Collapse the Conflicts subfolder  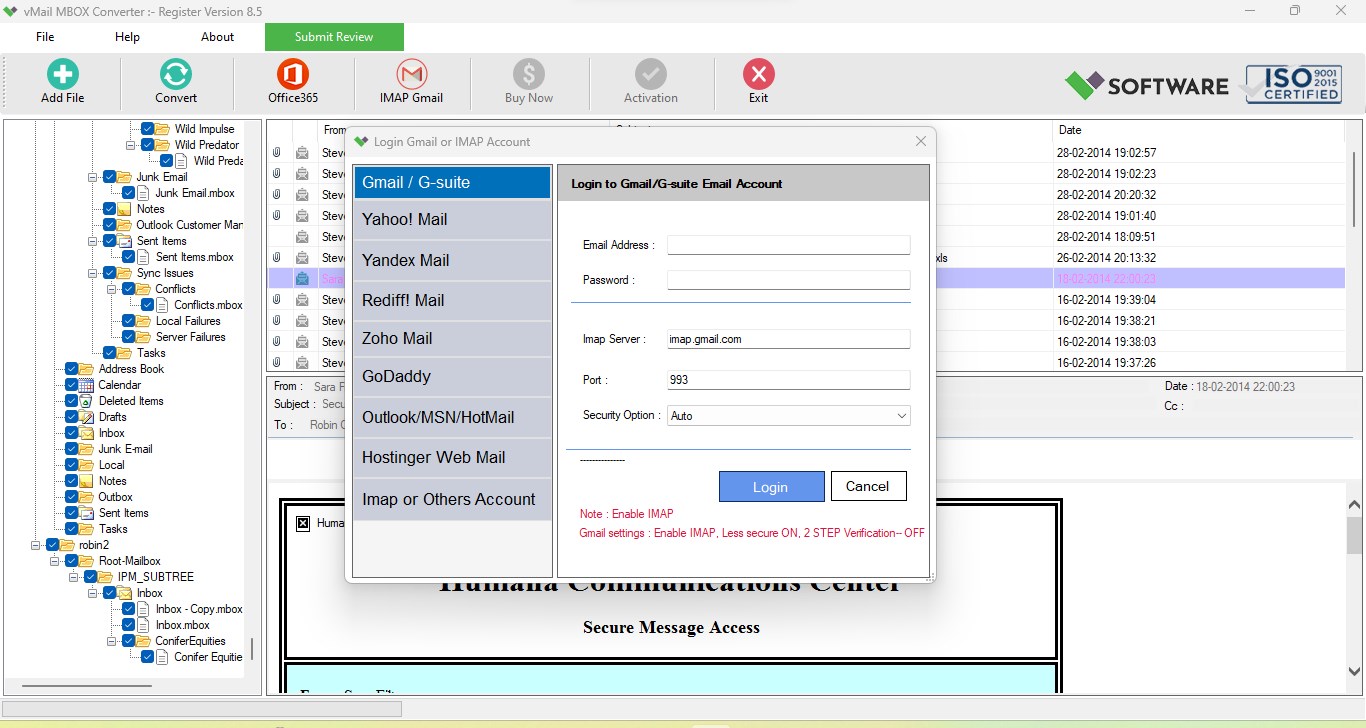(112, 289)
